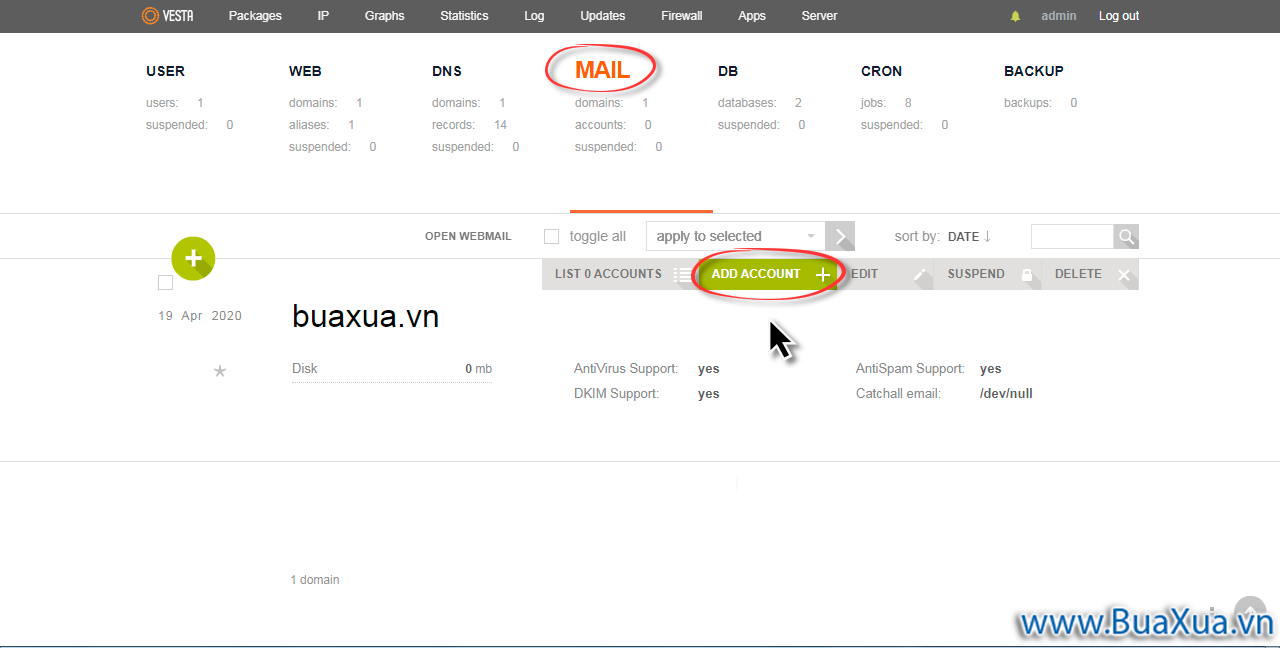Click LIST 0 ACCOUNTS button
Image resolution: width=1280 pixels, height=648 pixels.
coord(620,274)
